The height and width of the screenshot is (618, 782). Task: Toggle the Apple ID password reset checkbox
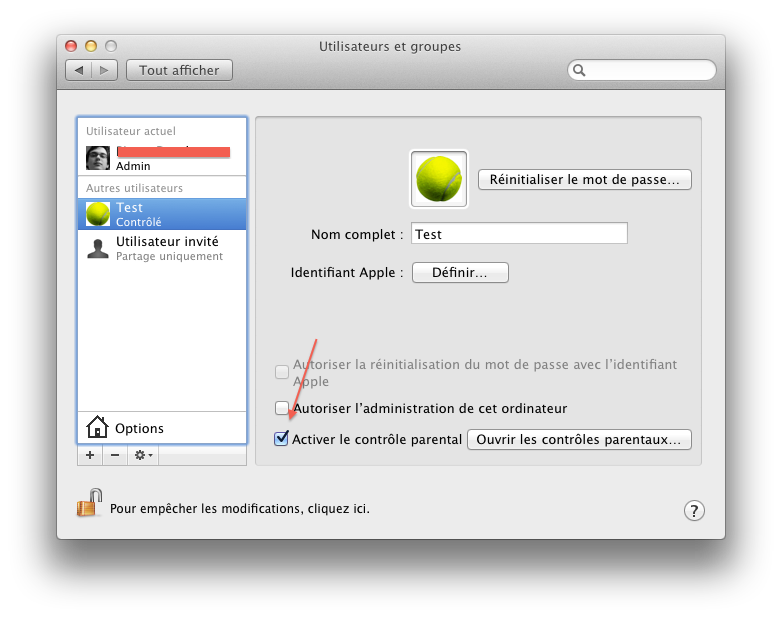coord(282,372)
